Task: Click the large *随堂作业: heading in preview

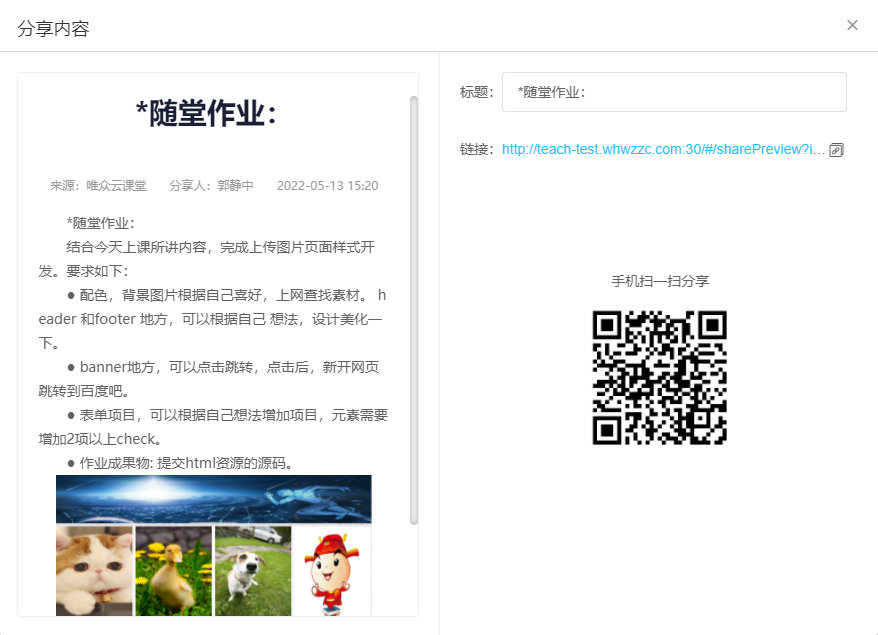Action: pos(206,114)
